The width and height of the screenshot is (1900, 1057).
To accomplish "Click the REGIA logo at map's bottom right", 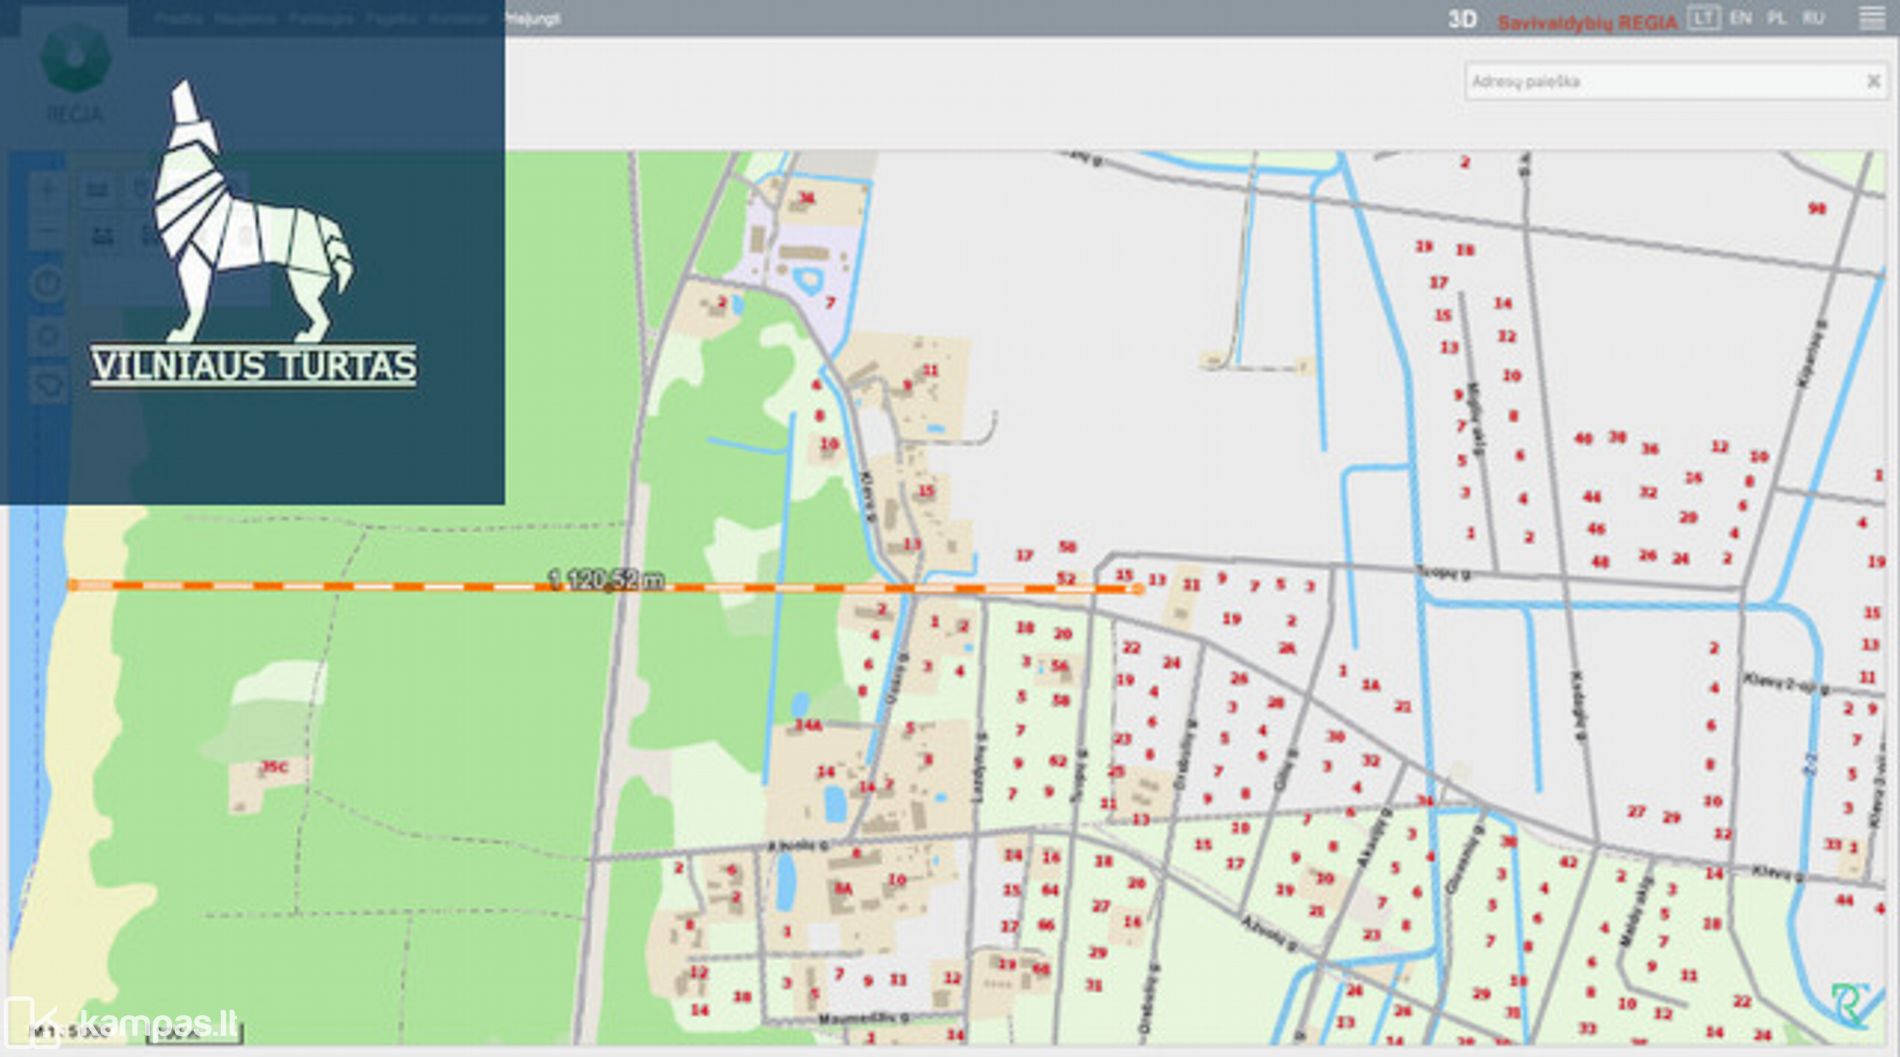I will coord(1848,1005).
